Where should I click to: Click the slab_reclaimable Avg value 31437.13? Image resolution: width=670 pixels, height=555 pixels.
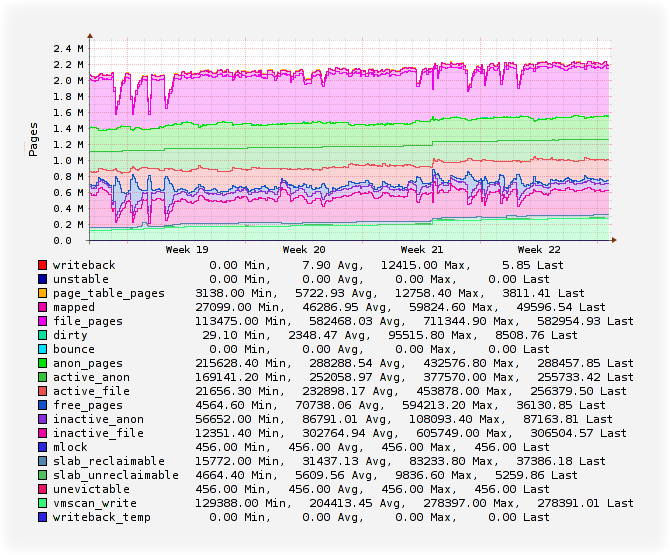[x=330, y=461]
